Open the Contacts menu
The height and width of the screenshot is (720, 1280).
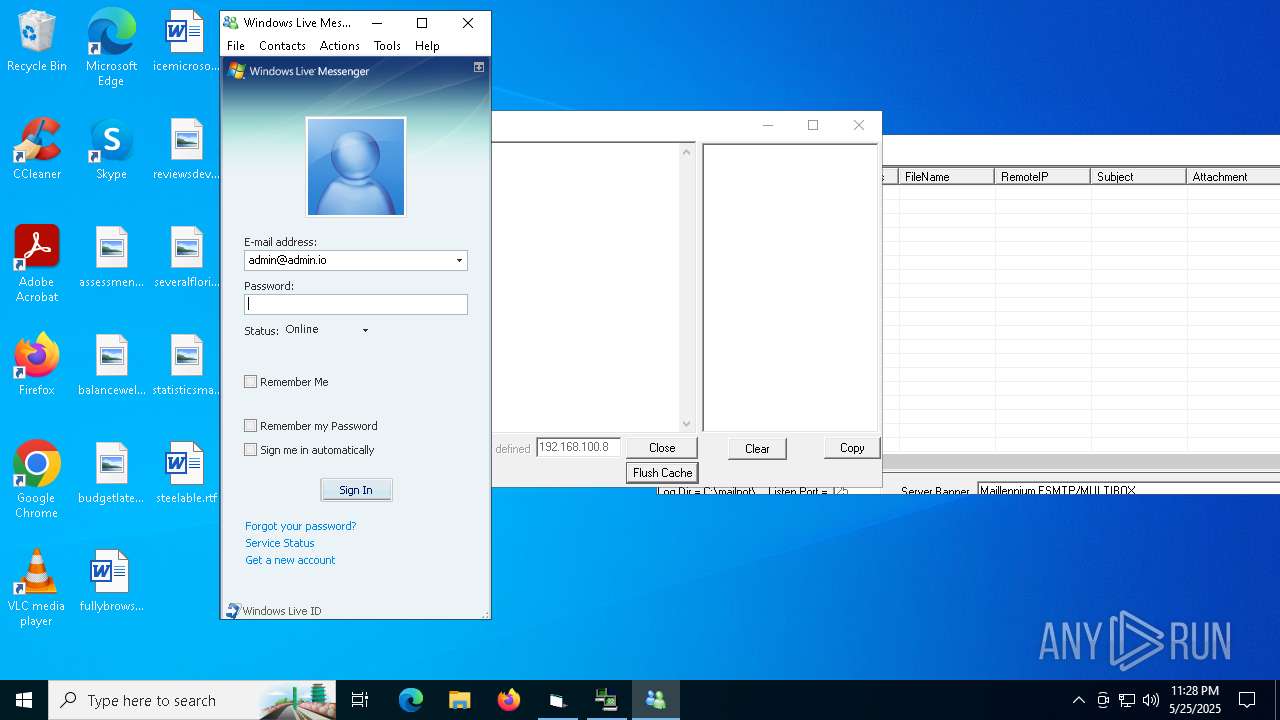click(282, 46)
